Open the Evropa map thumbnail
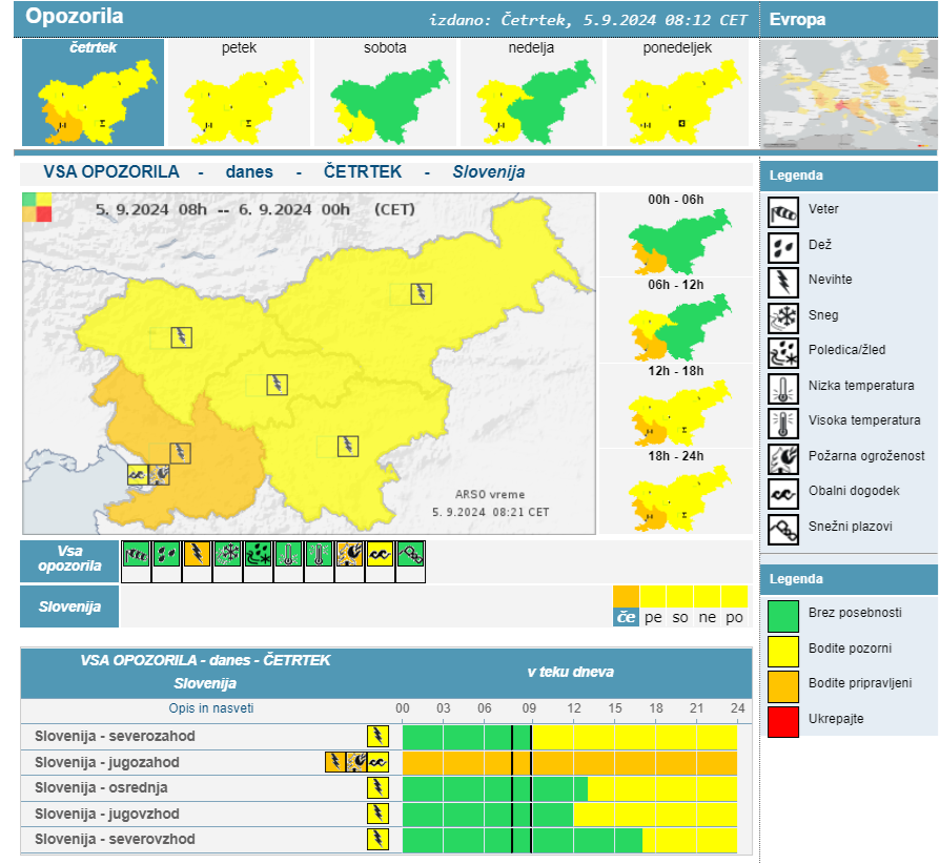This screenshot has width=940, height=864. coord(849,94)
